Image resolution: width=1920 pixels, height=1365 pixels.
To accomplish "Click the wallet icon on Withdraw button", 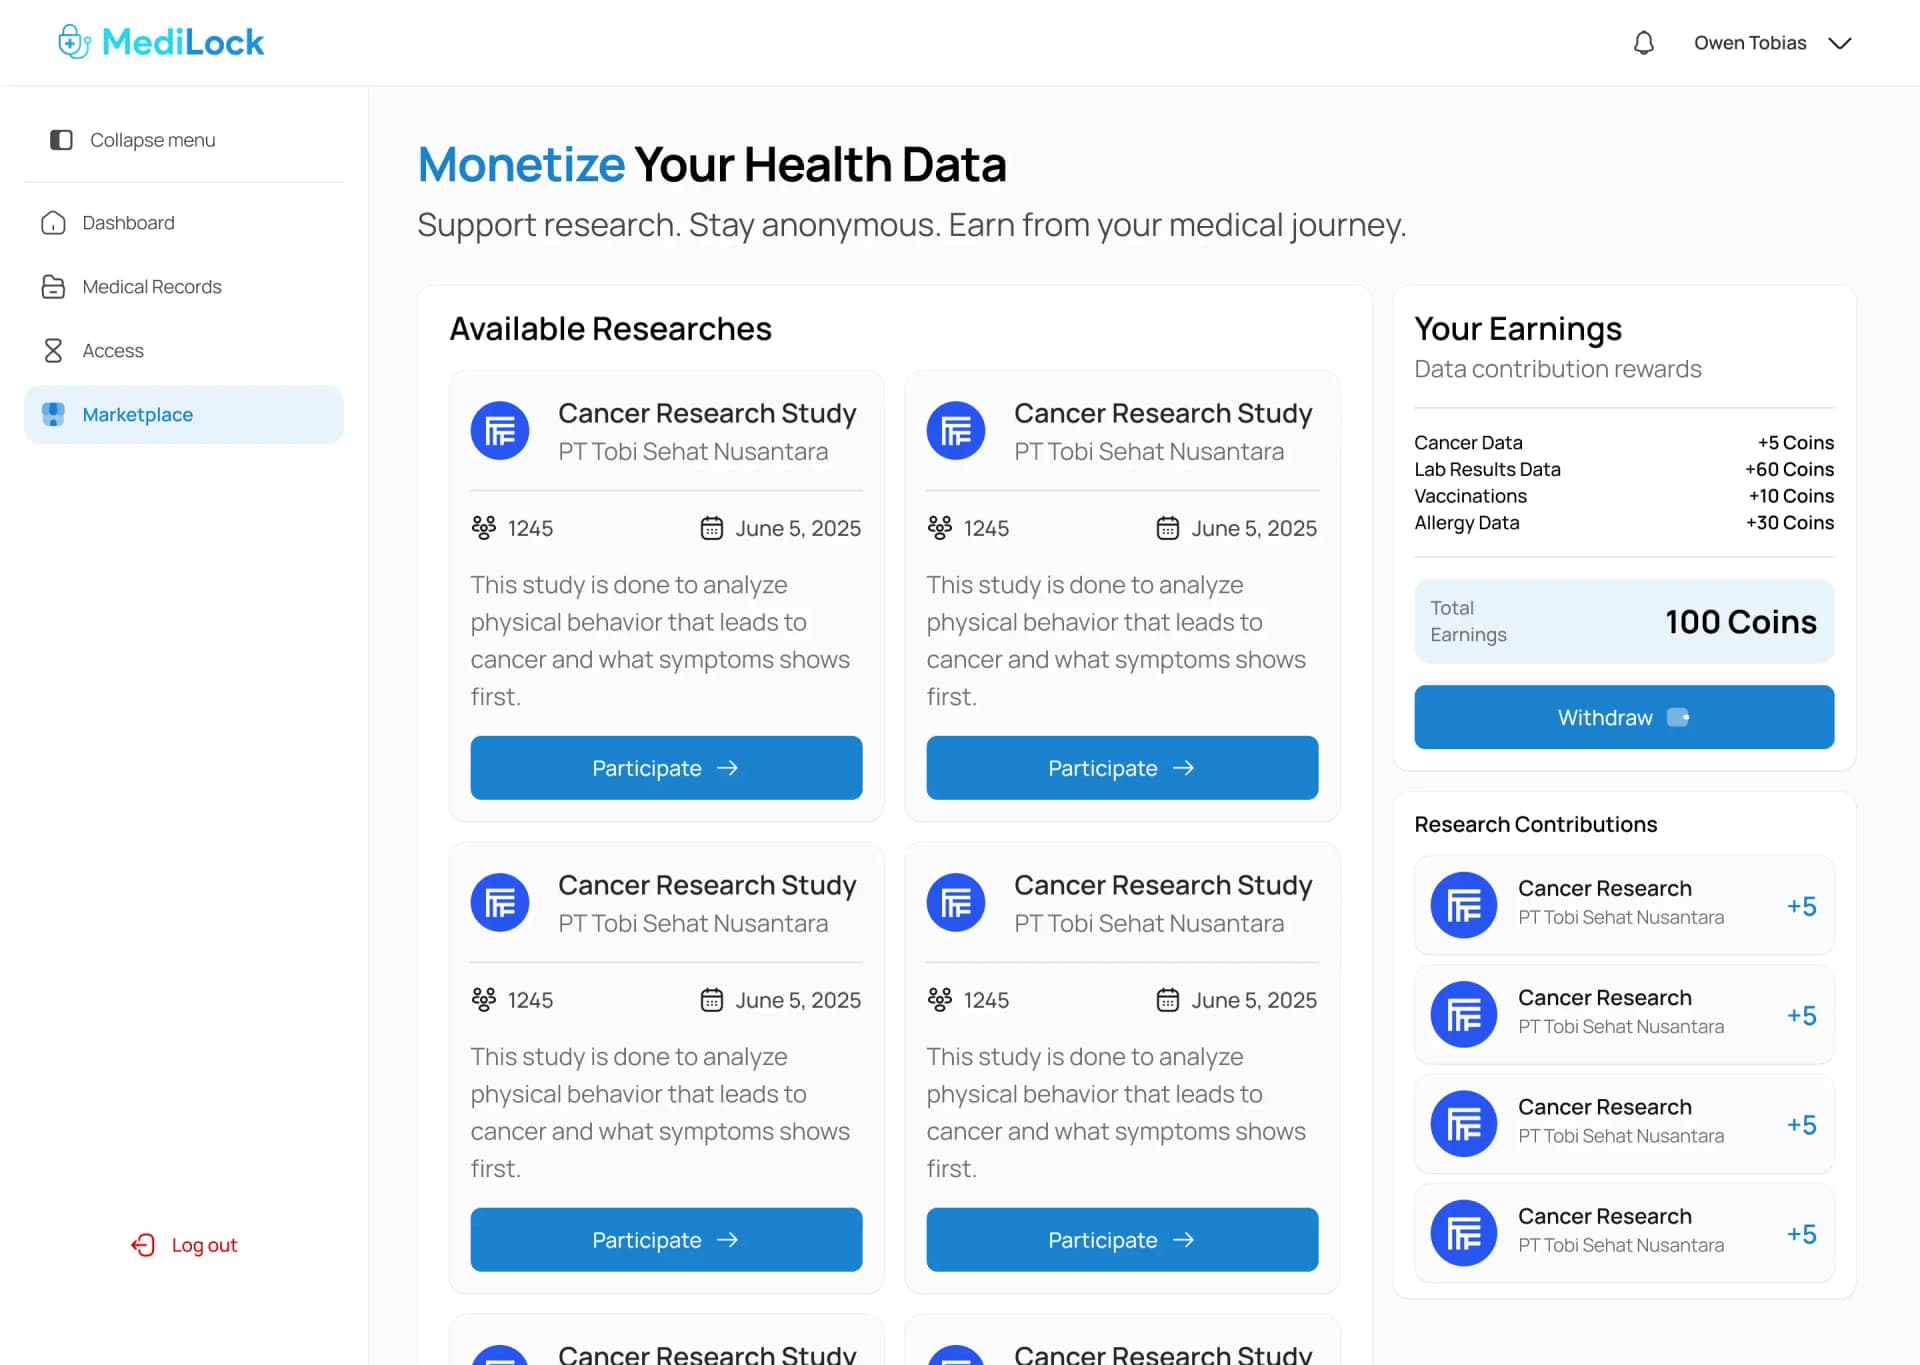I will click(1678, 717).
